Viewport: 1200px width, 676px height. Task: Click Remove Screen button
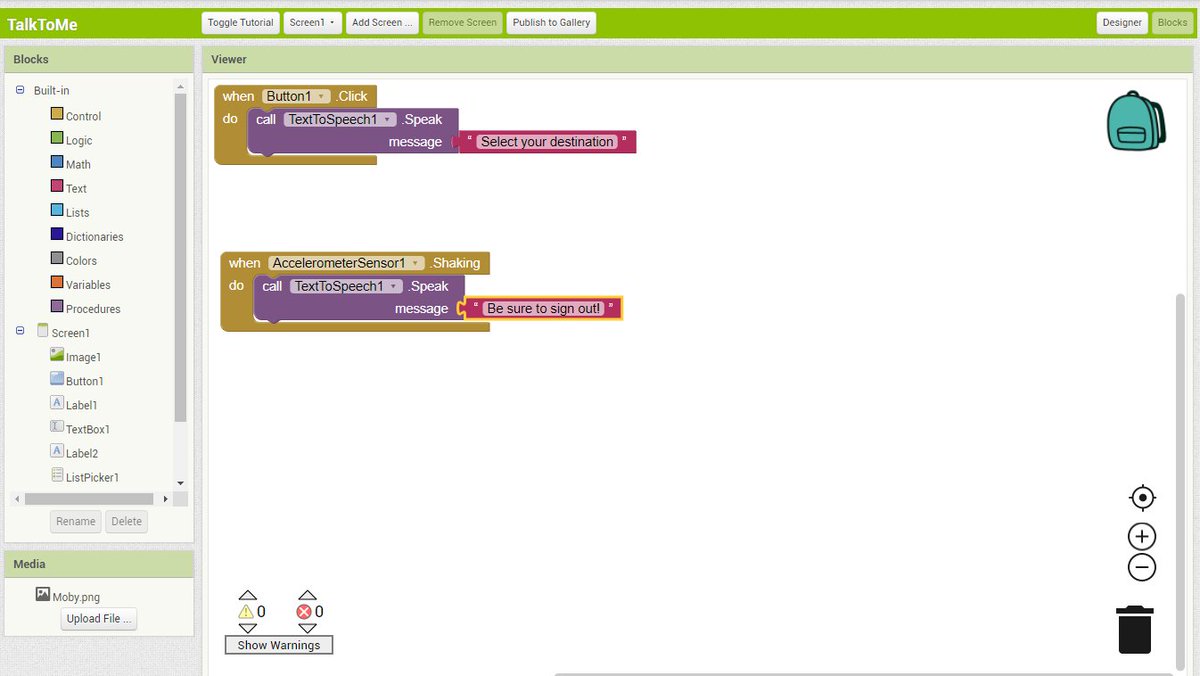462,22
